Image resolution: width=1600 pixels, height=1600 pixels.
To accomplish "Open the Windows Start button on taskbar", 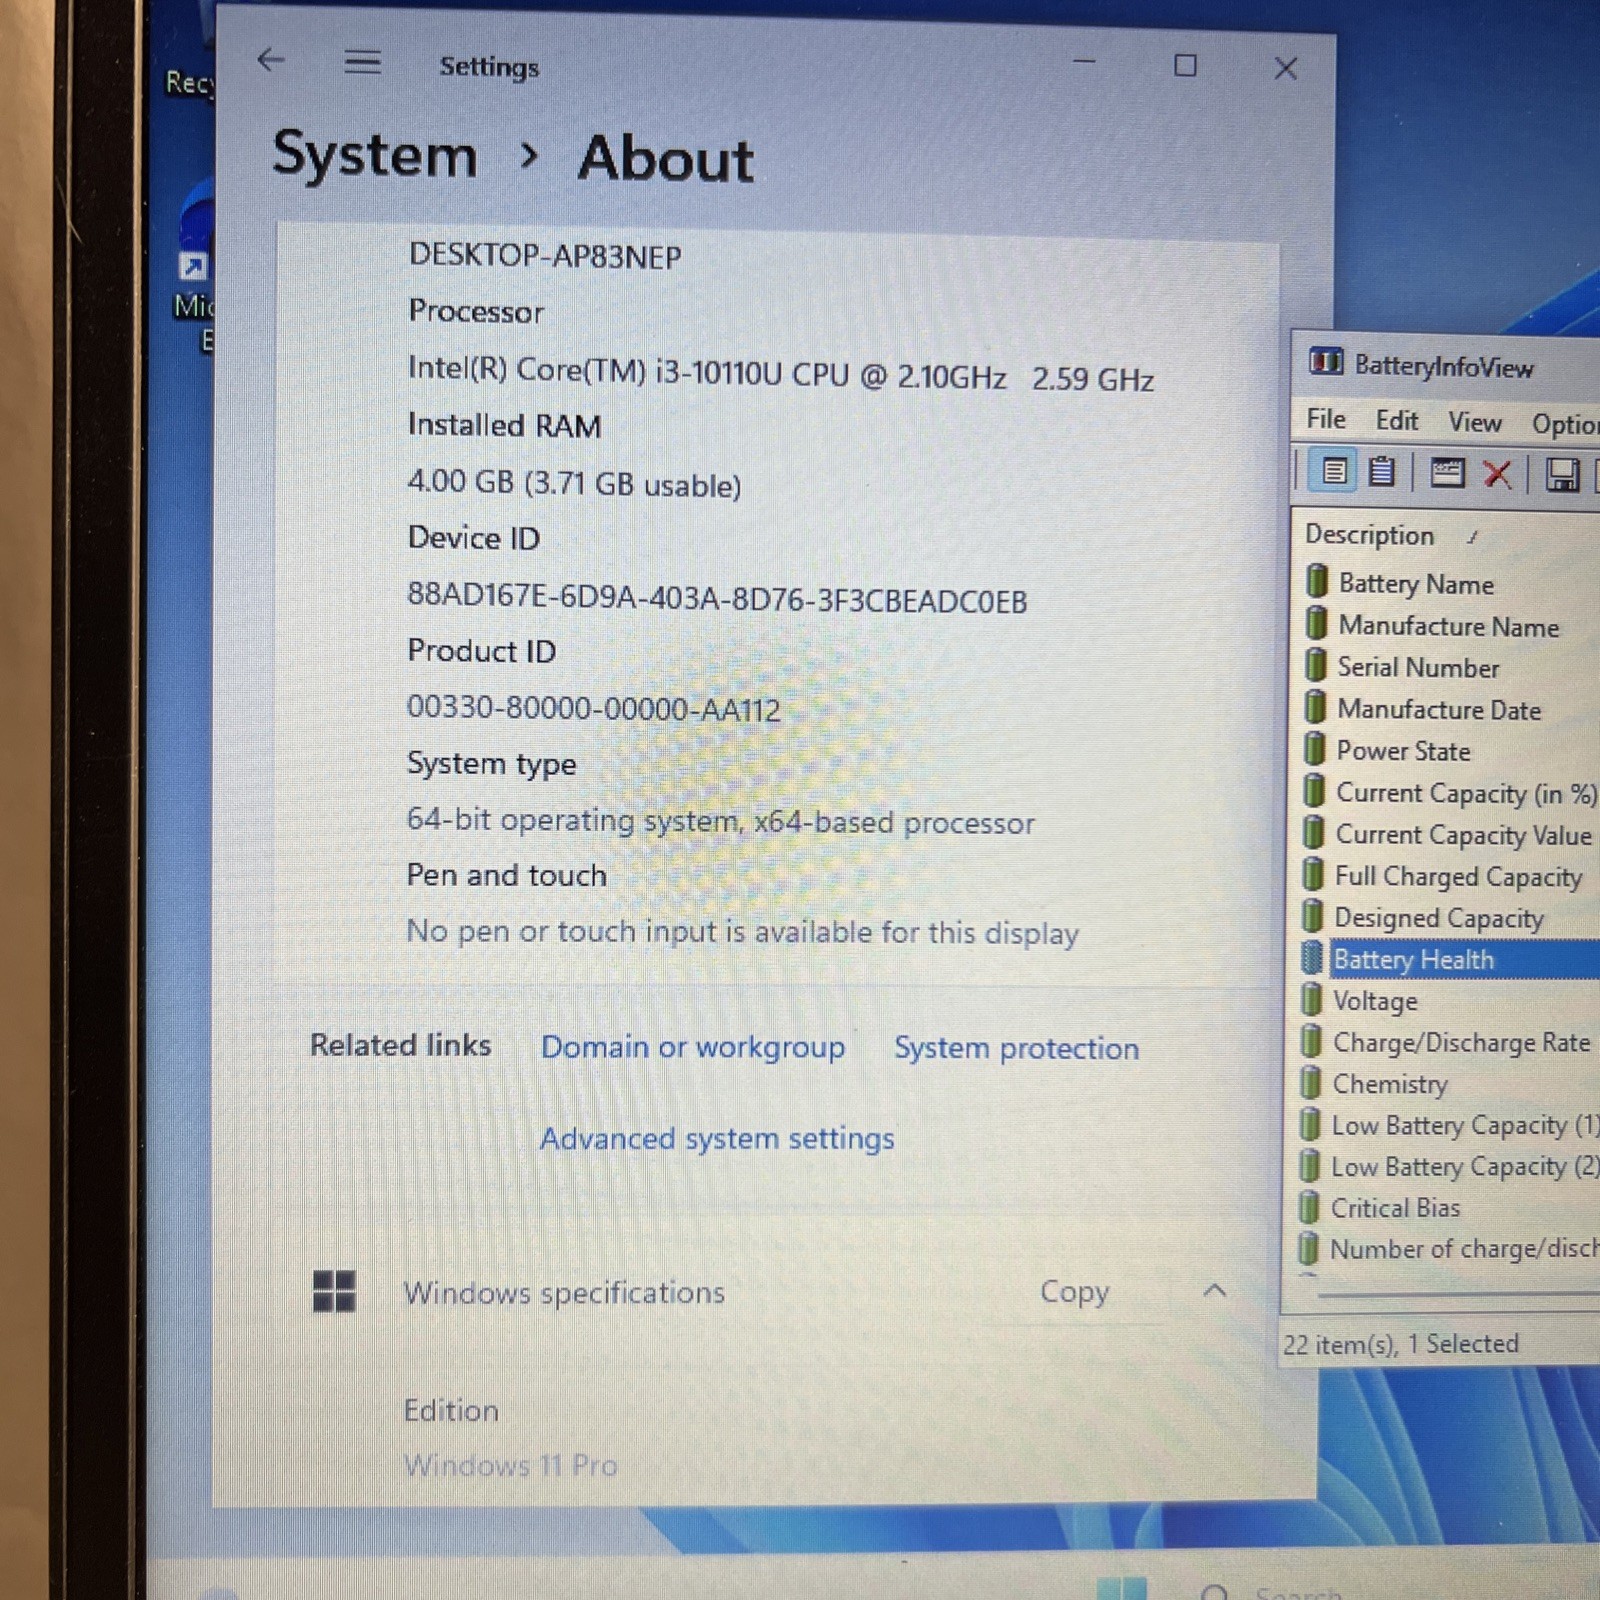I will 1122,1588.
